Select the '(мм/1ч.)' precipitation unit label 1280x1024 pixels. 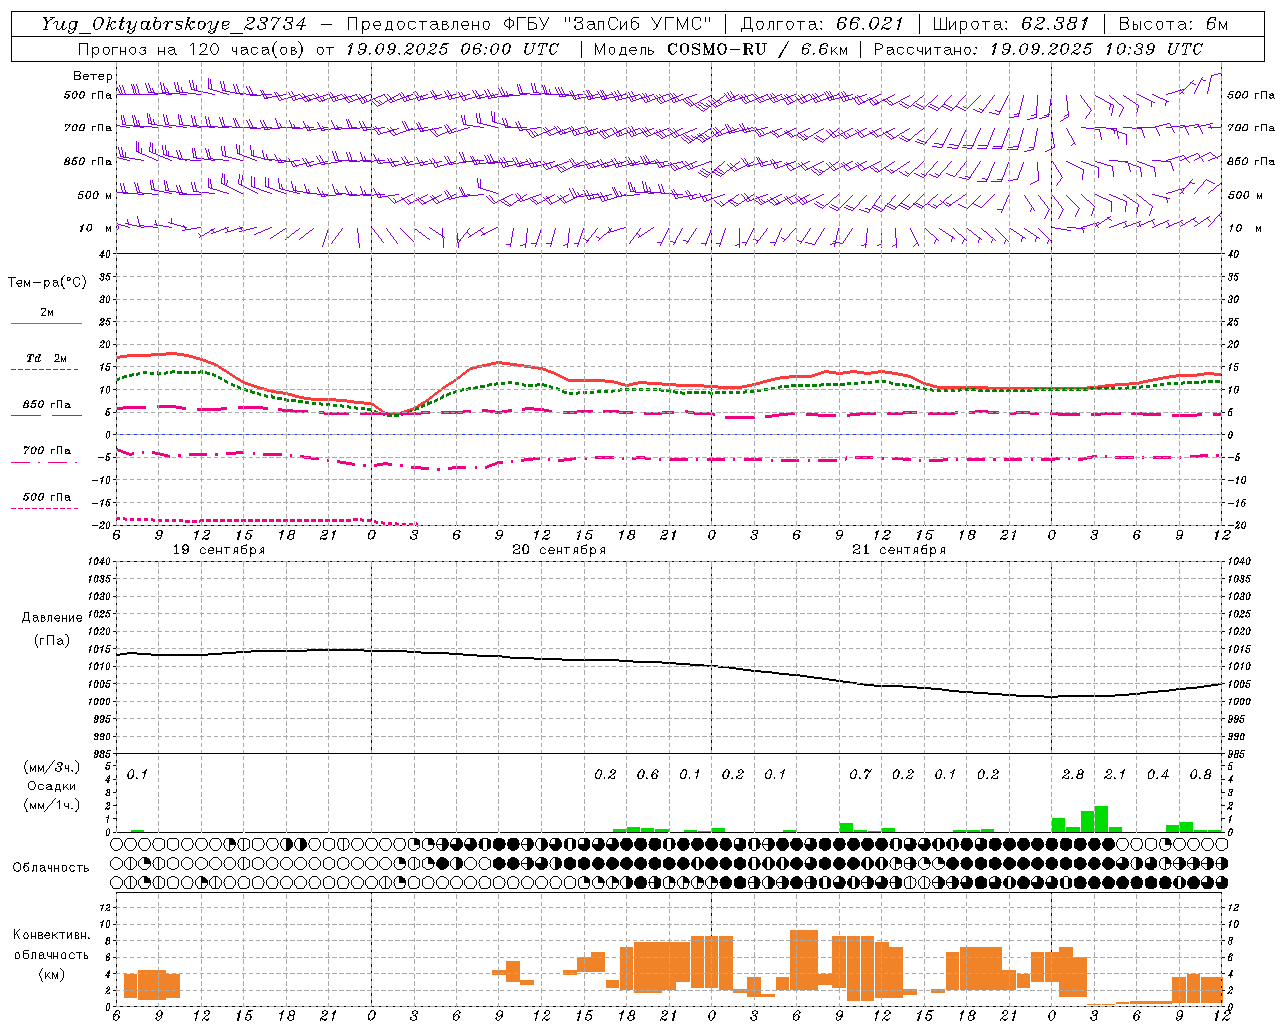pyautogui.click(x=52, y=805)
